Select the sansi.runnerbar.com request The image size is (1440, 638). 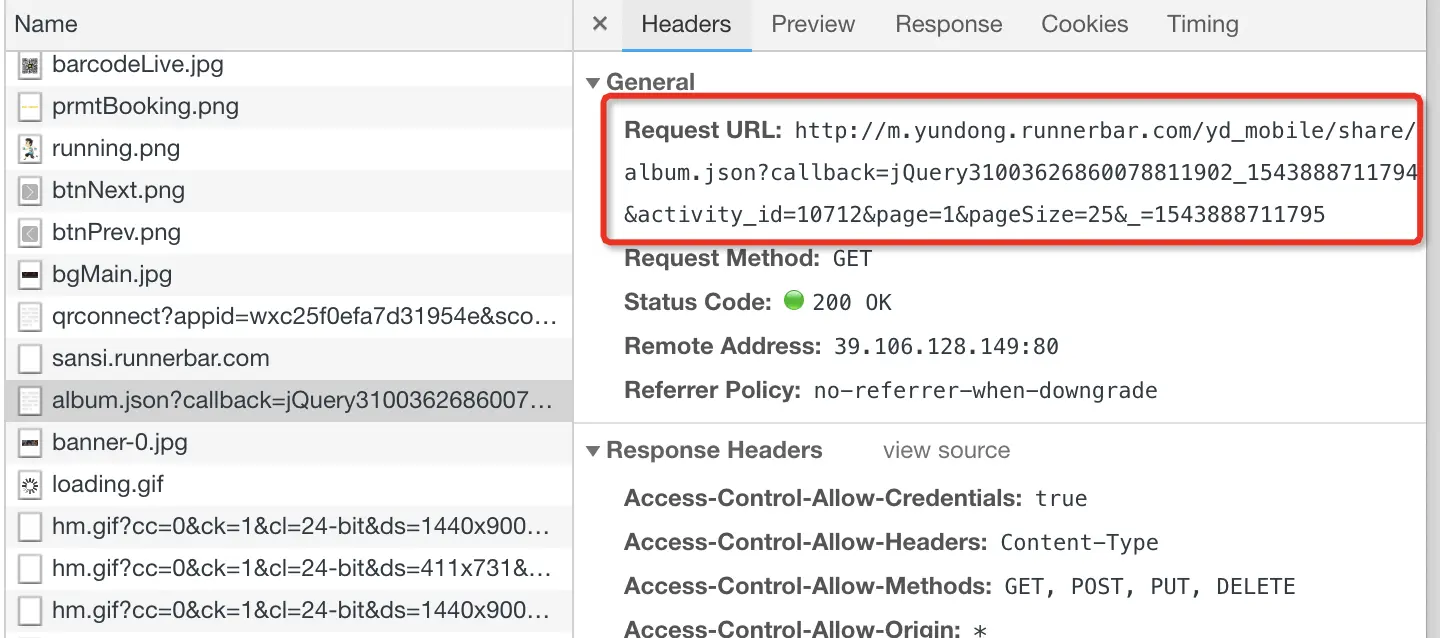[288, 359]
